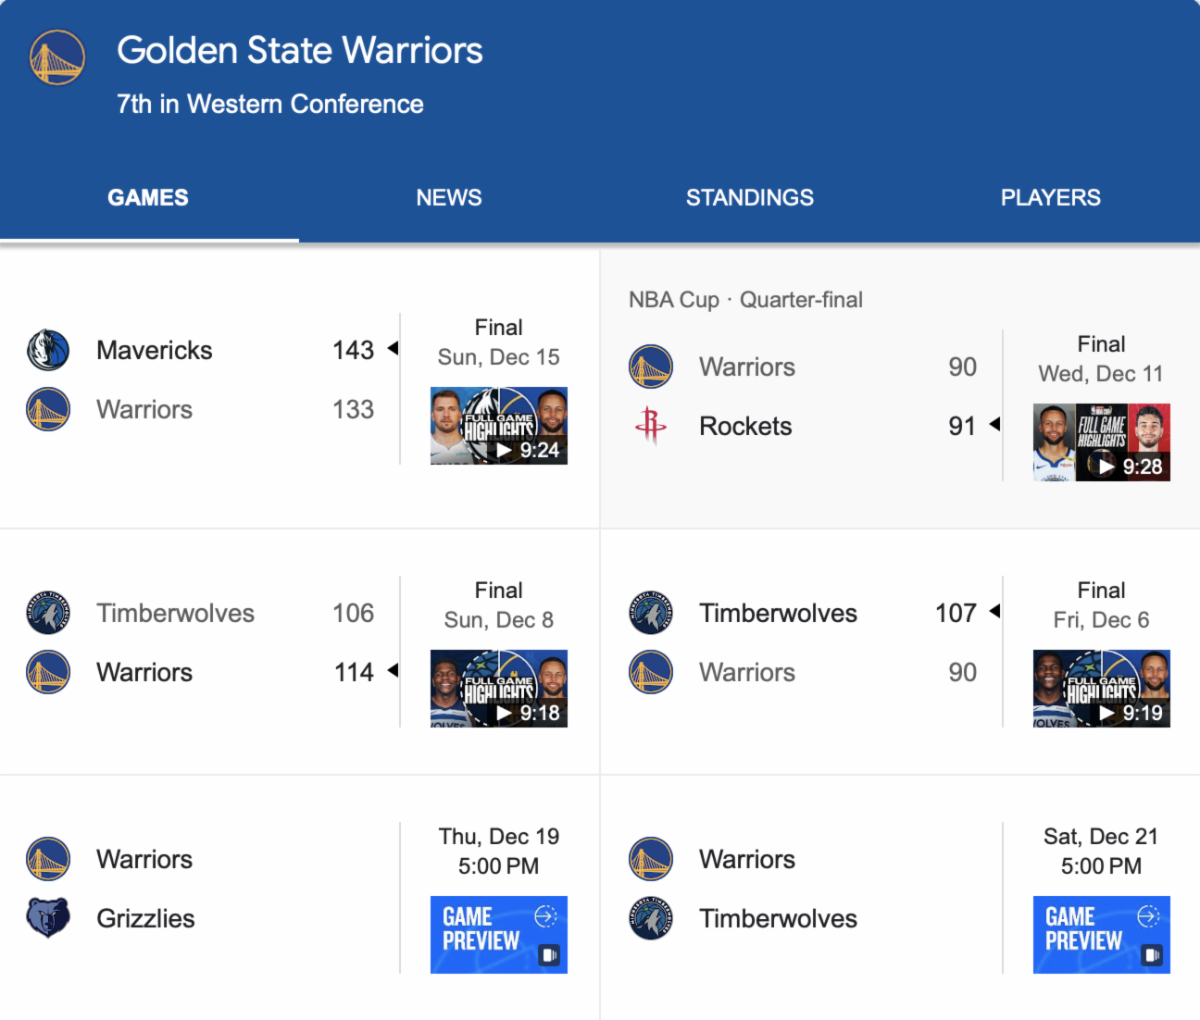The image size is (1200, 1020).
Task: Open Game Preview for Sat, Dec 21
Action: pos(1101,934)
